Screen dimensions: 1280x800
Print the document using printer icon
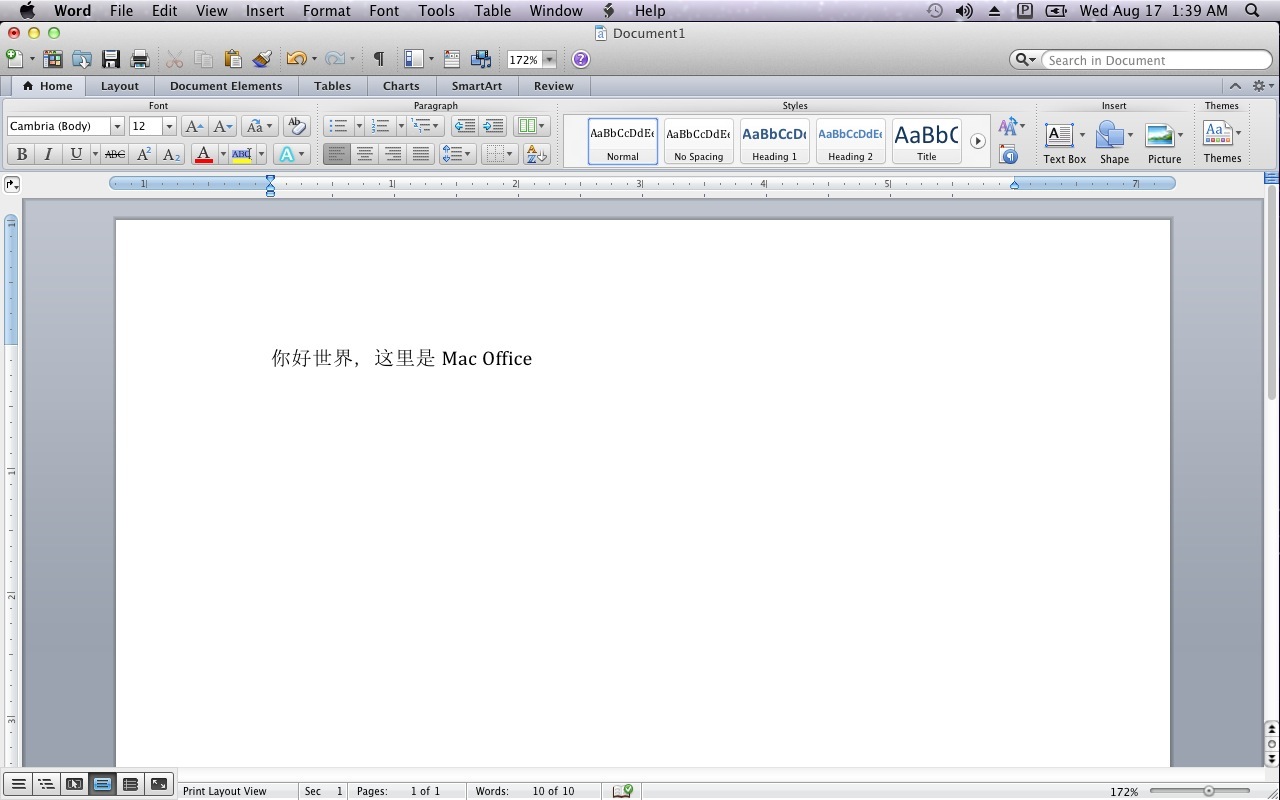[x=140, y=59]
